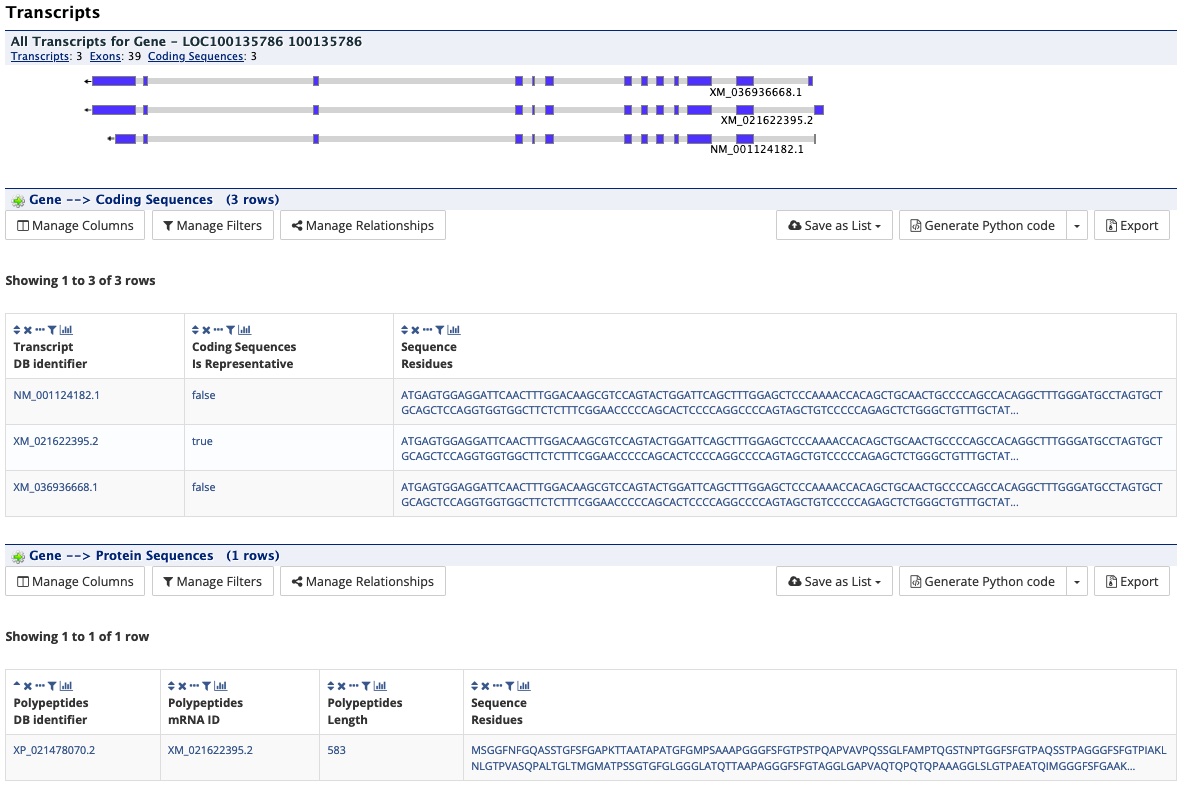Viewport: 1184px width, 785px height.
Task: Export the Coding Sequences table
Action: click(x=1132, y=226)
